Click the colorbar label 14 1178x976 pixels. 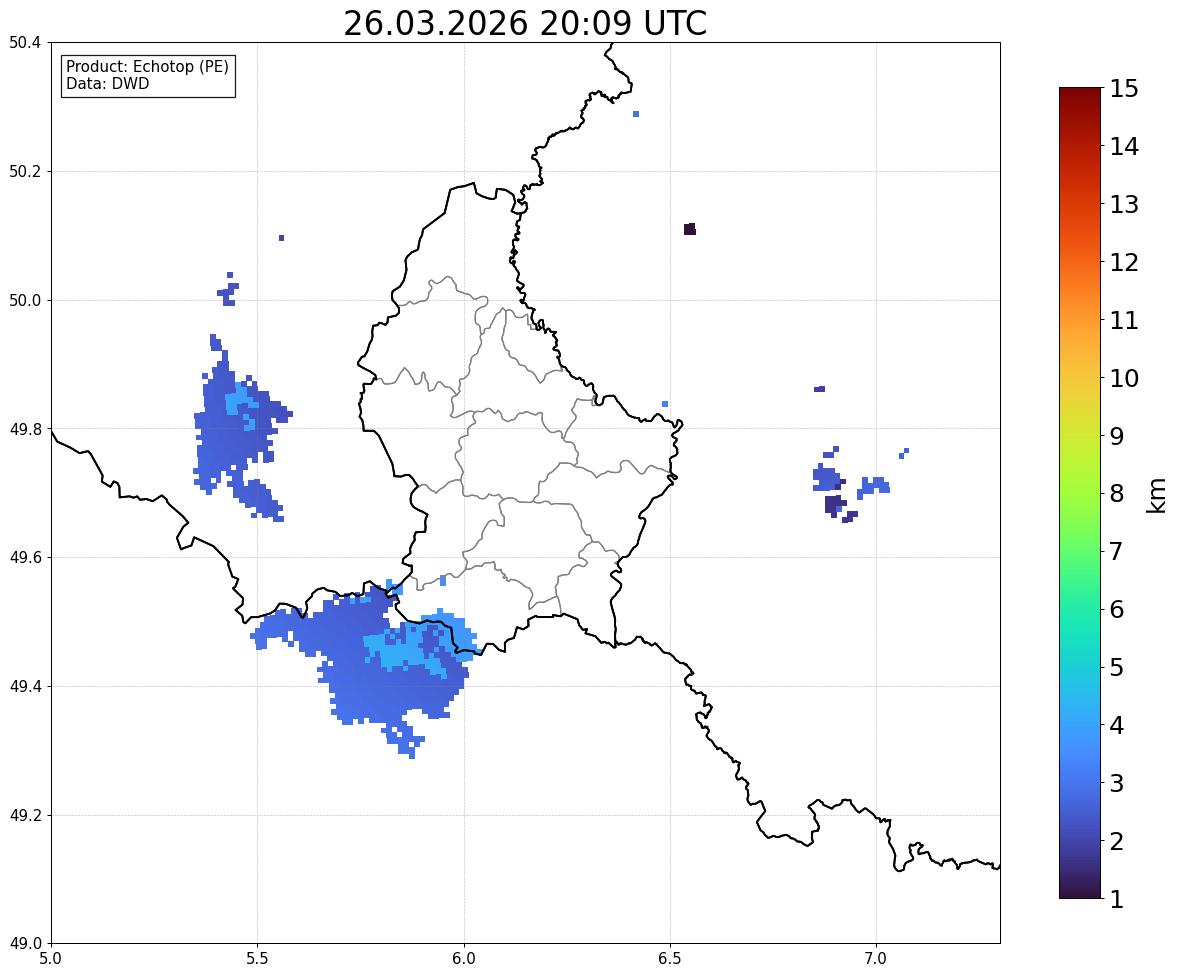point(1124,147)
